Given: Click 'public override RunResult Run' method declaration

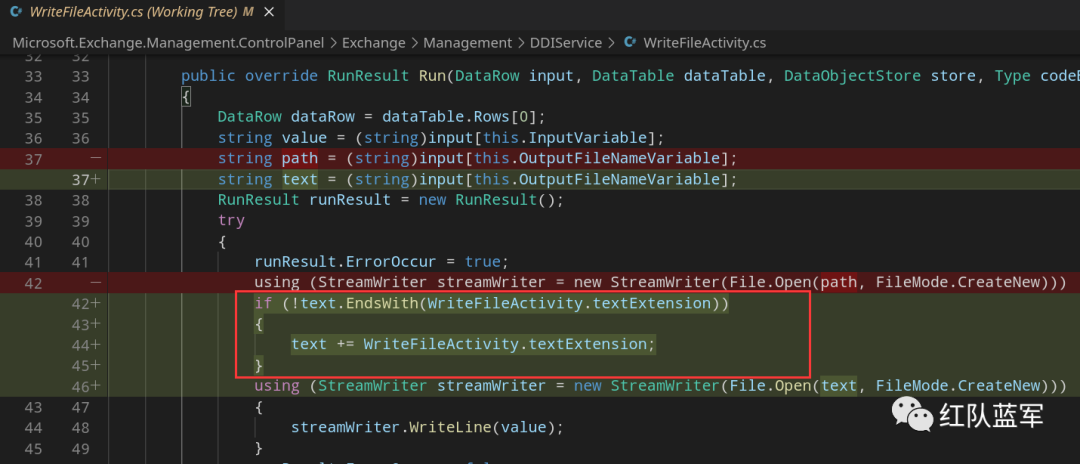Looking at the screenshot, I should (x=312, y=76).
